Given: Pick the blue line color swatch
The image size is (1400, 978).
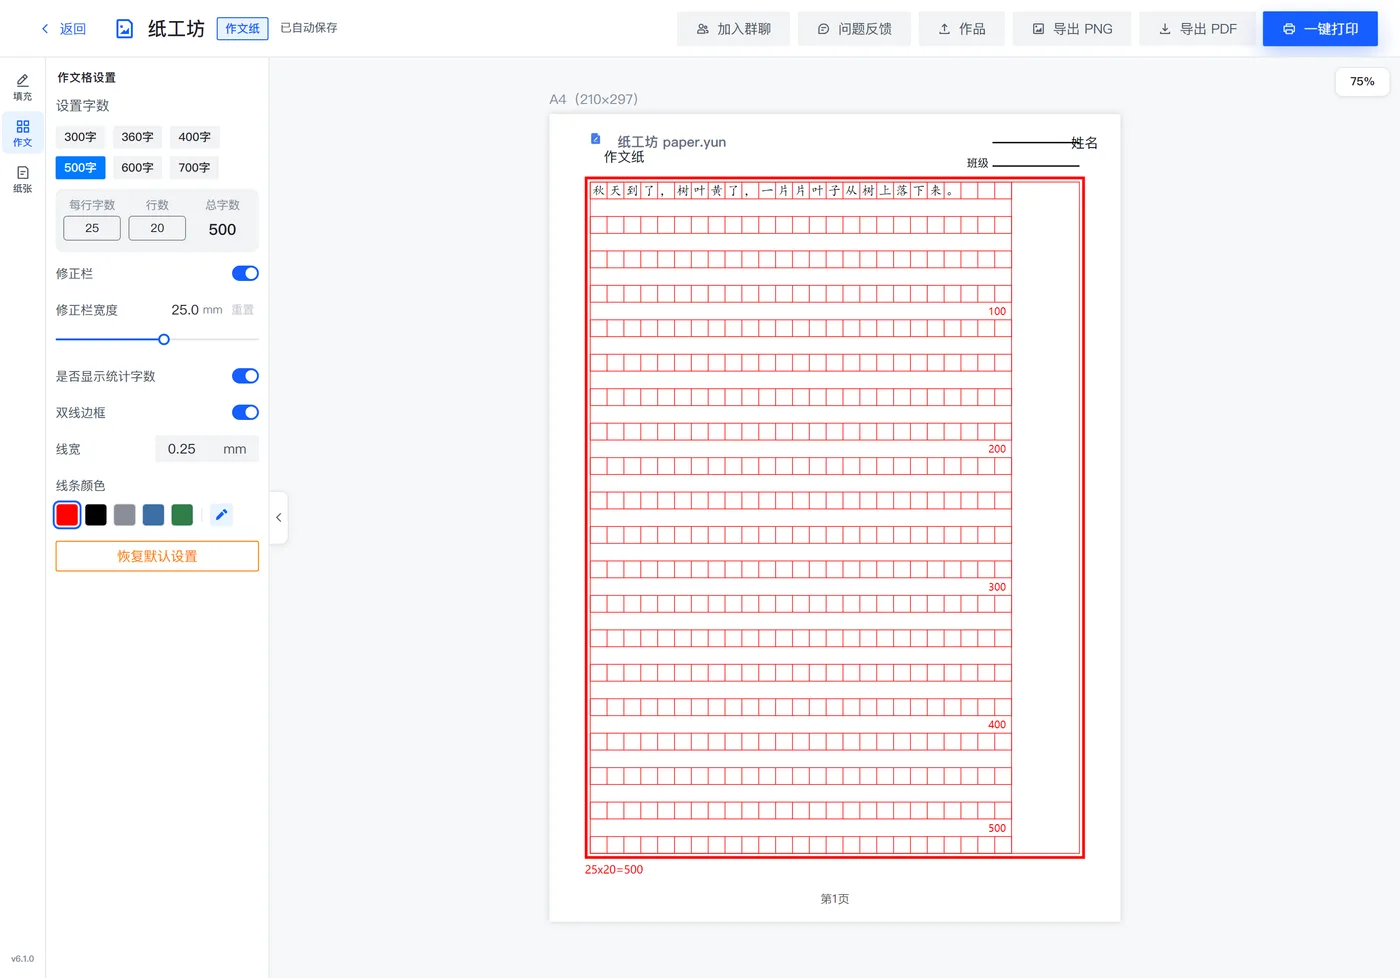Looking at the screenshot, I should click(153, 515).
